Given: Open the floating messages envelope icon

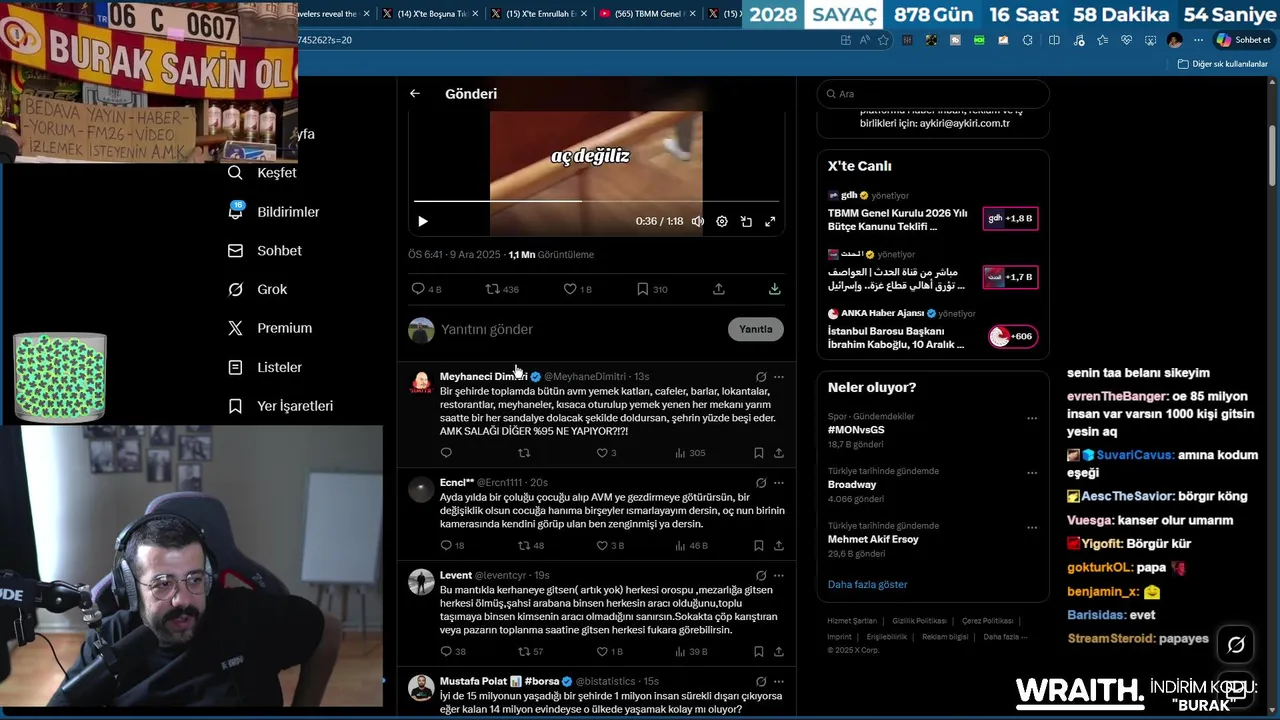Looking at the screenshot, I should pos(1236,690).
